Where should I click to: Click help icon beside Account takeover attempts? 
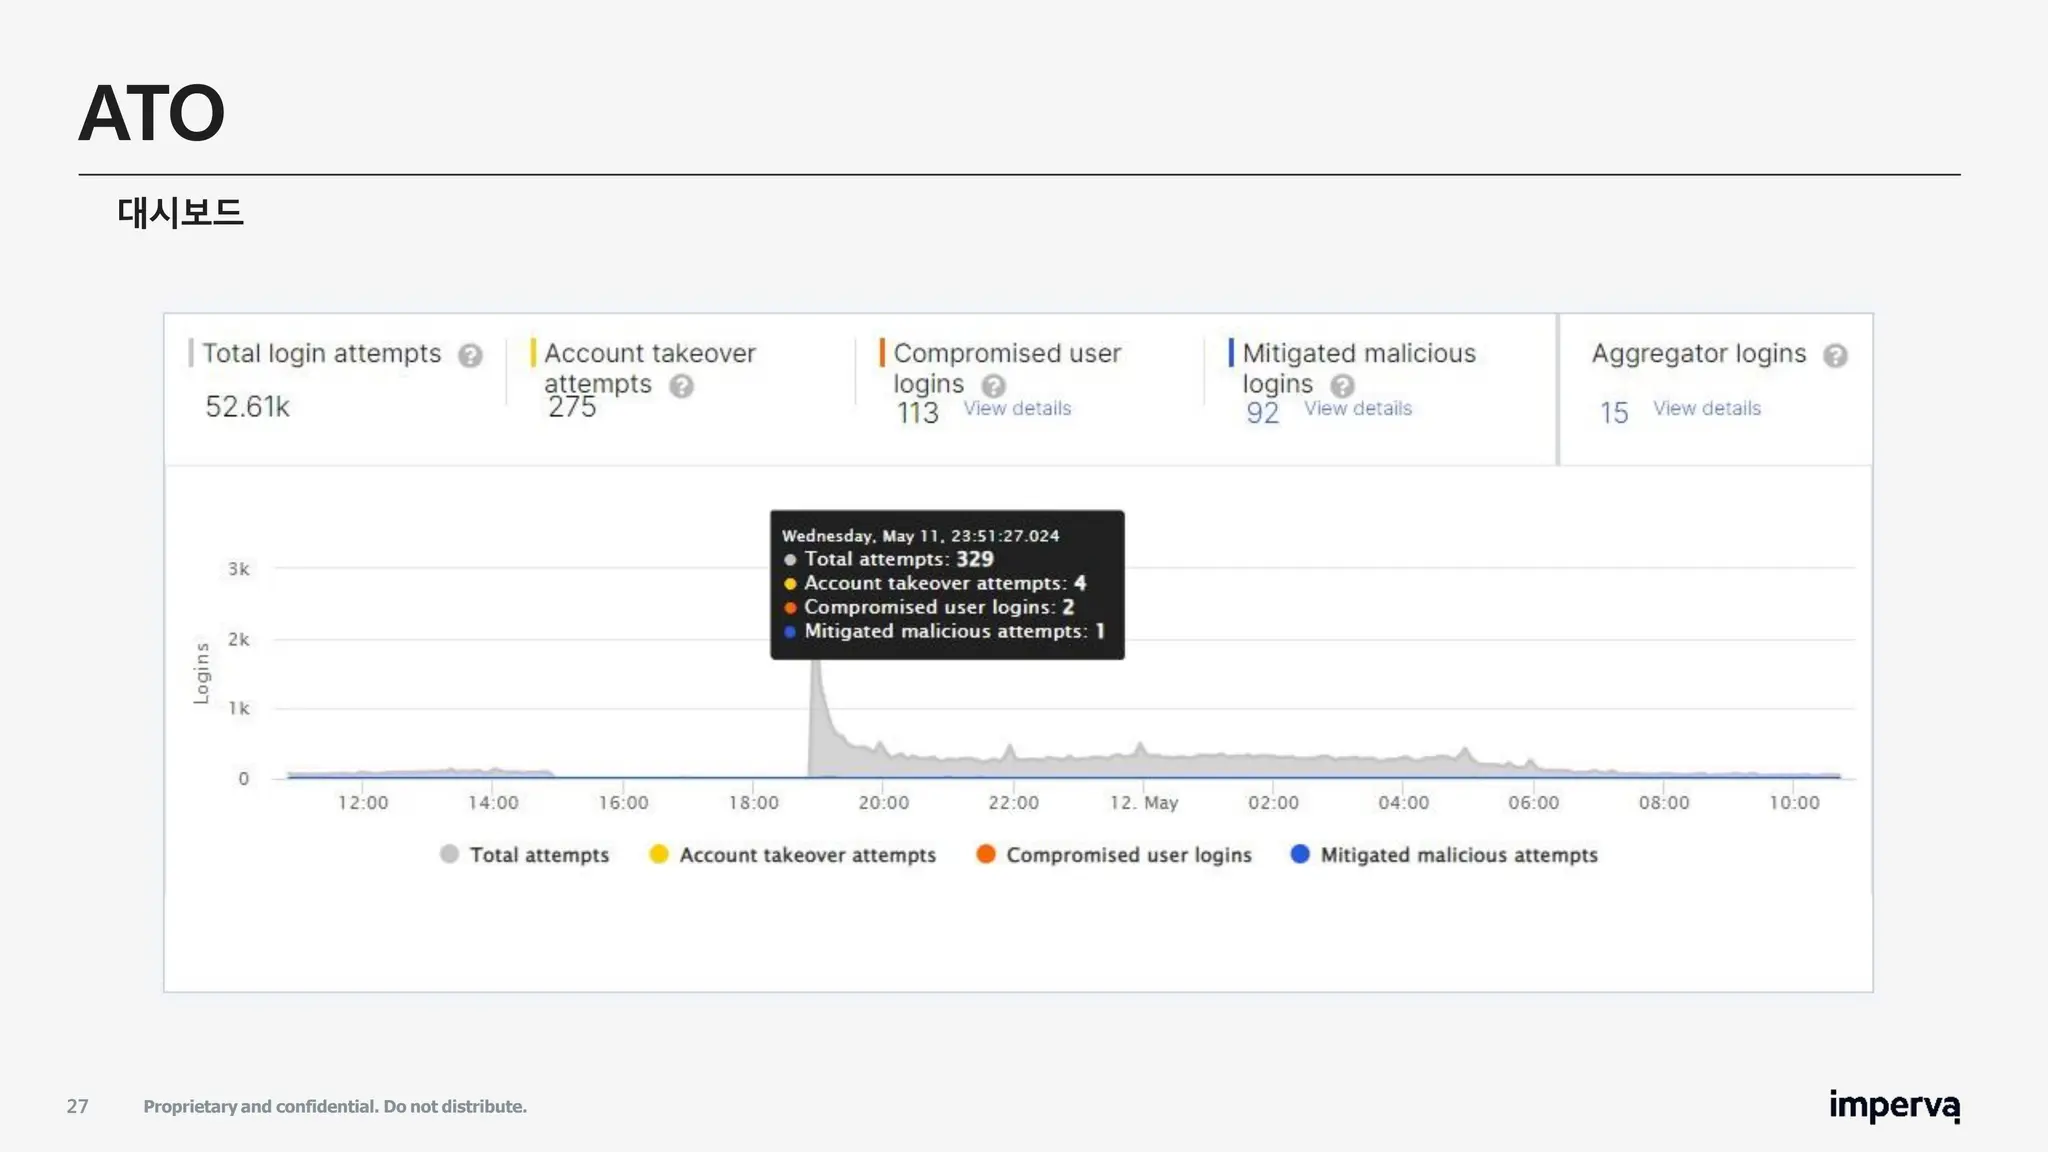click(x=681, y=386)
